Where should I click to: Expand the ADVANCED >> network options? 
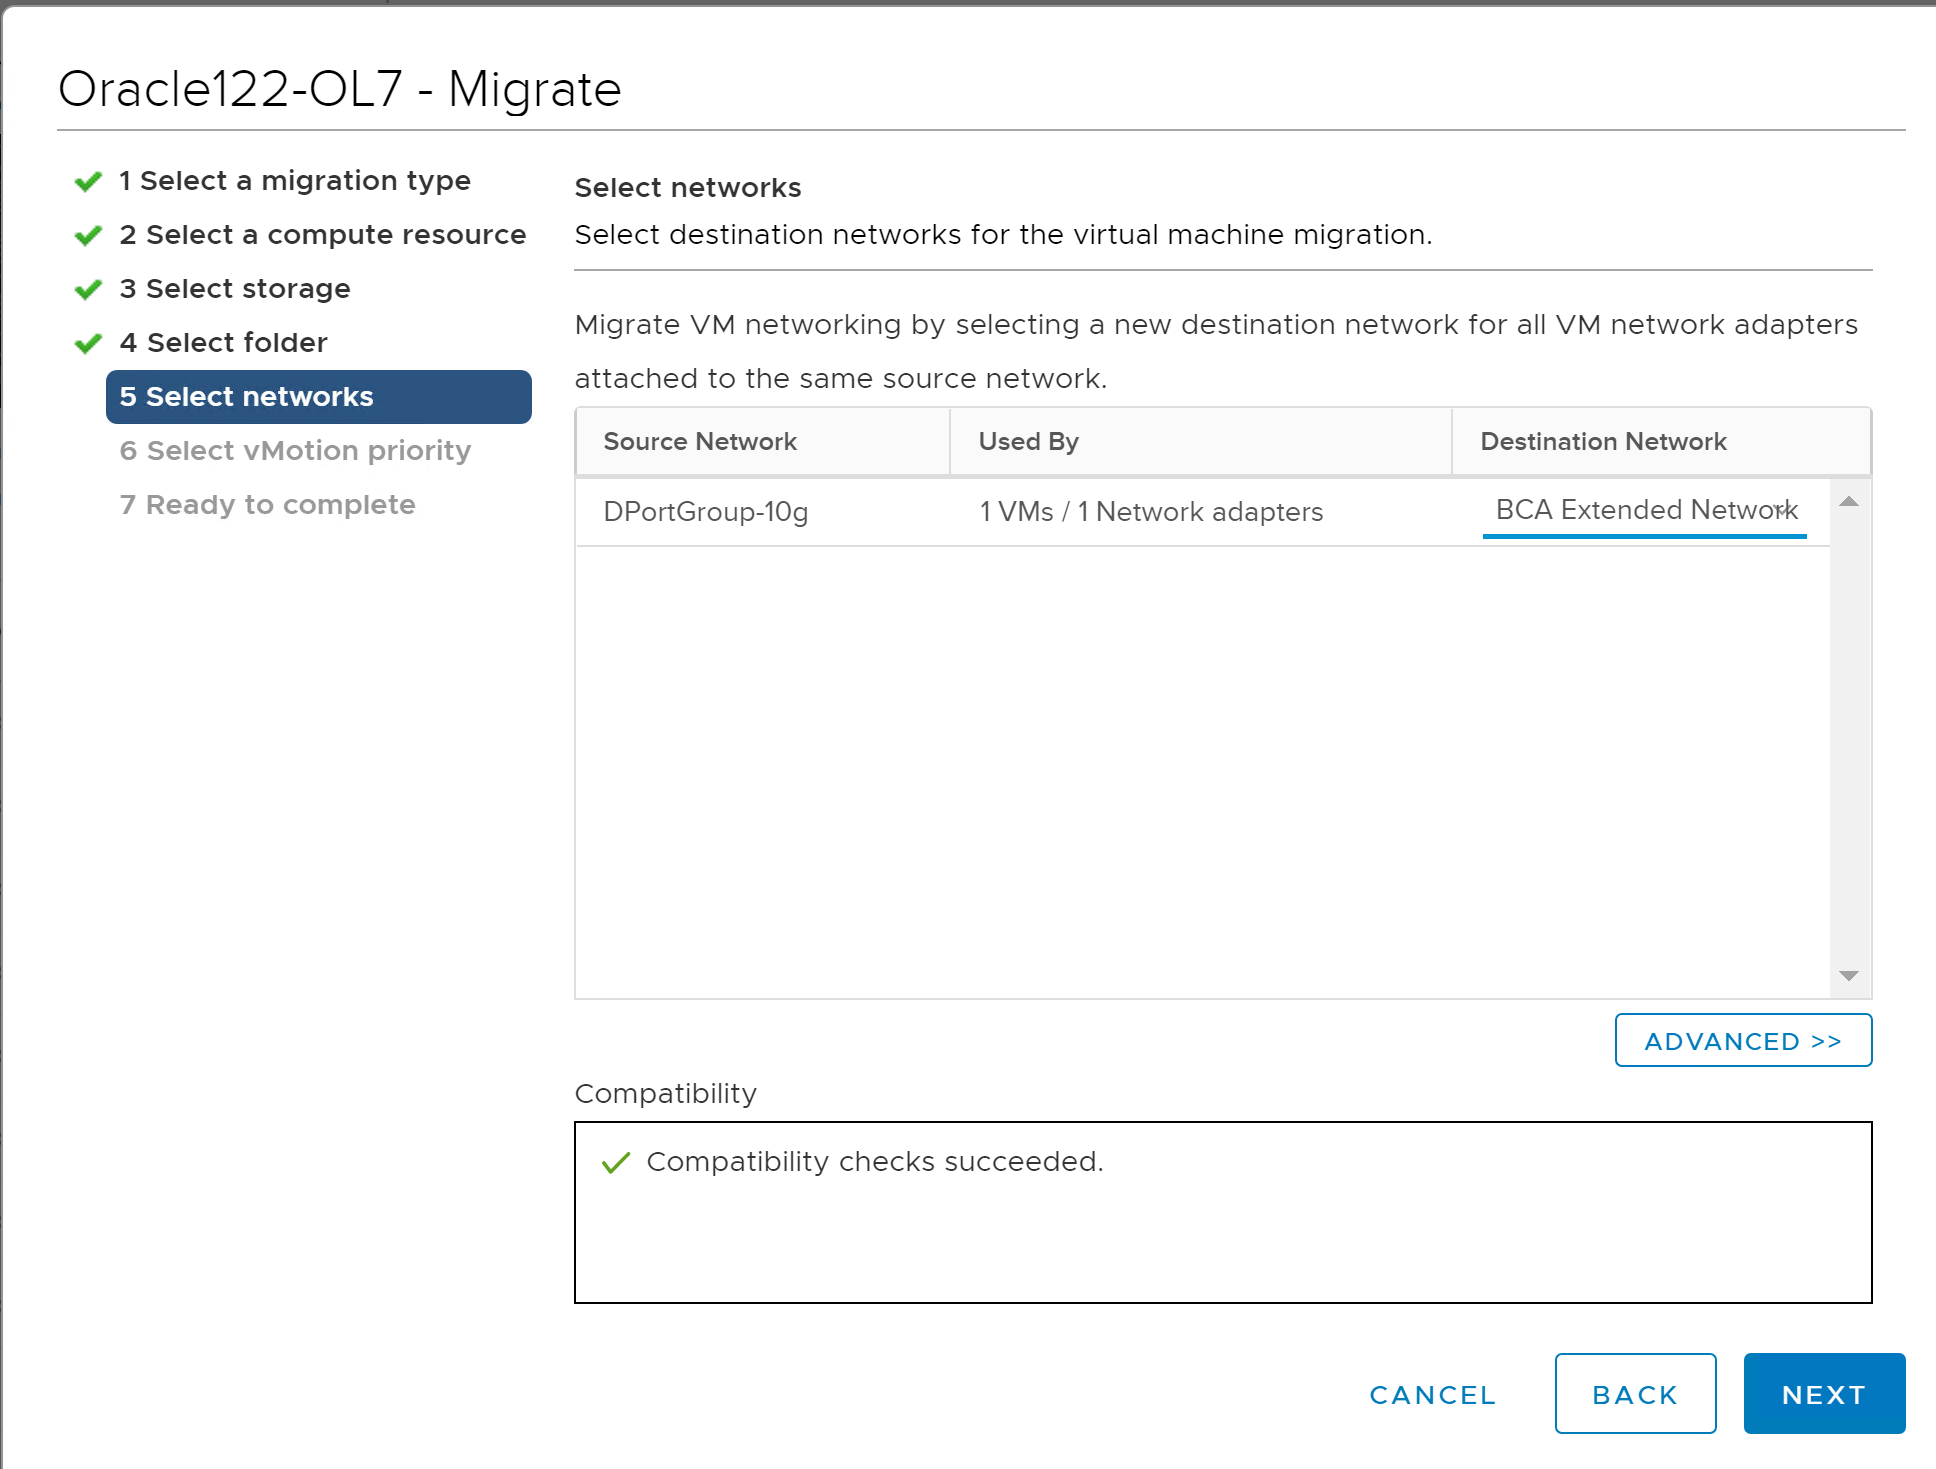pyautogui.click(x=1742, y=1041)
